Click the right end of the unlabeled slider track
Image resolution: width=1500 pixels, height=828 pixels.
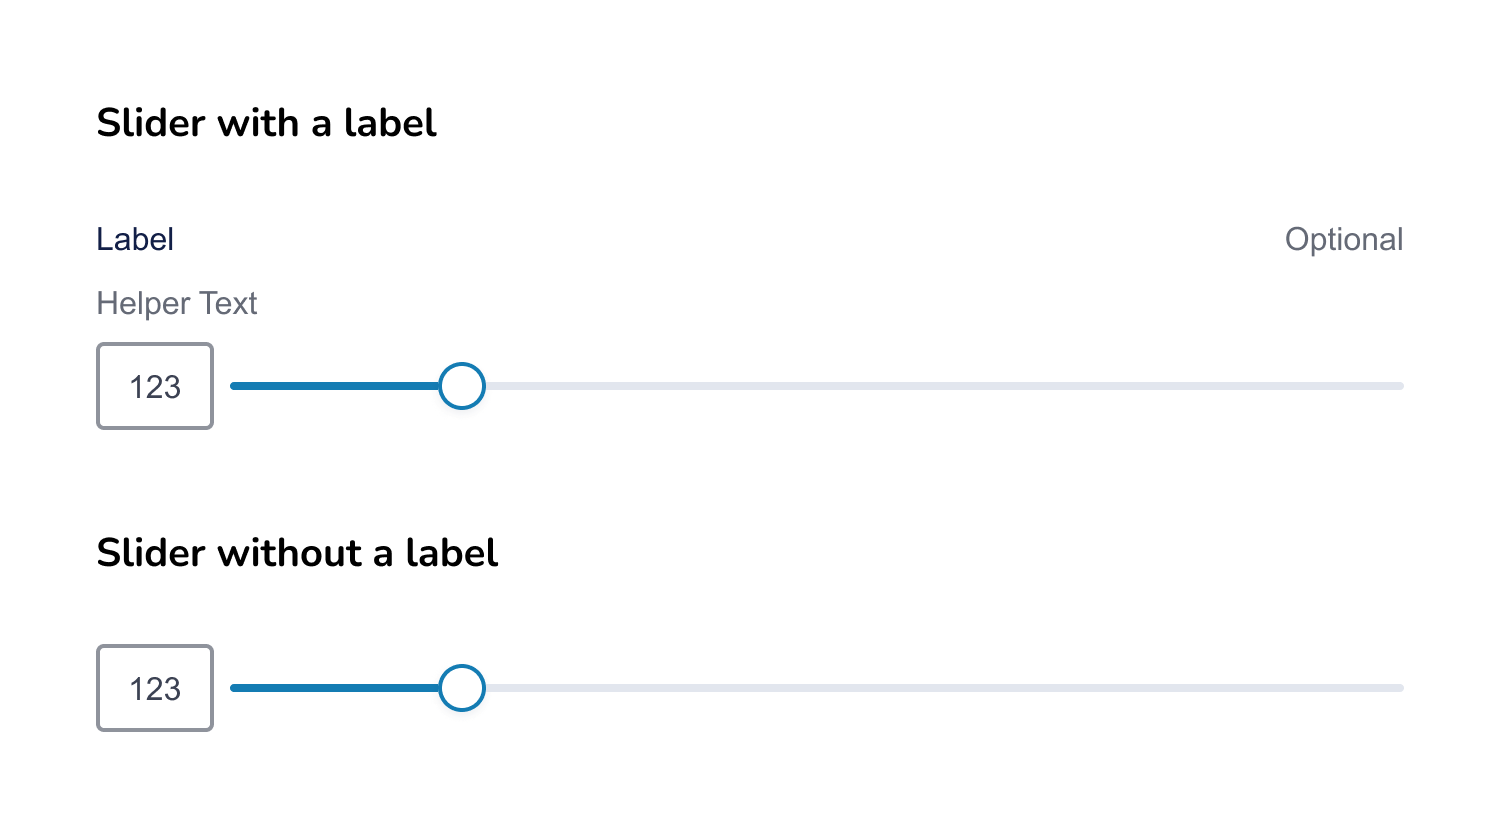[x=1398, y=688]
